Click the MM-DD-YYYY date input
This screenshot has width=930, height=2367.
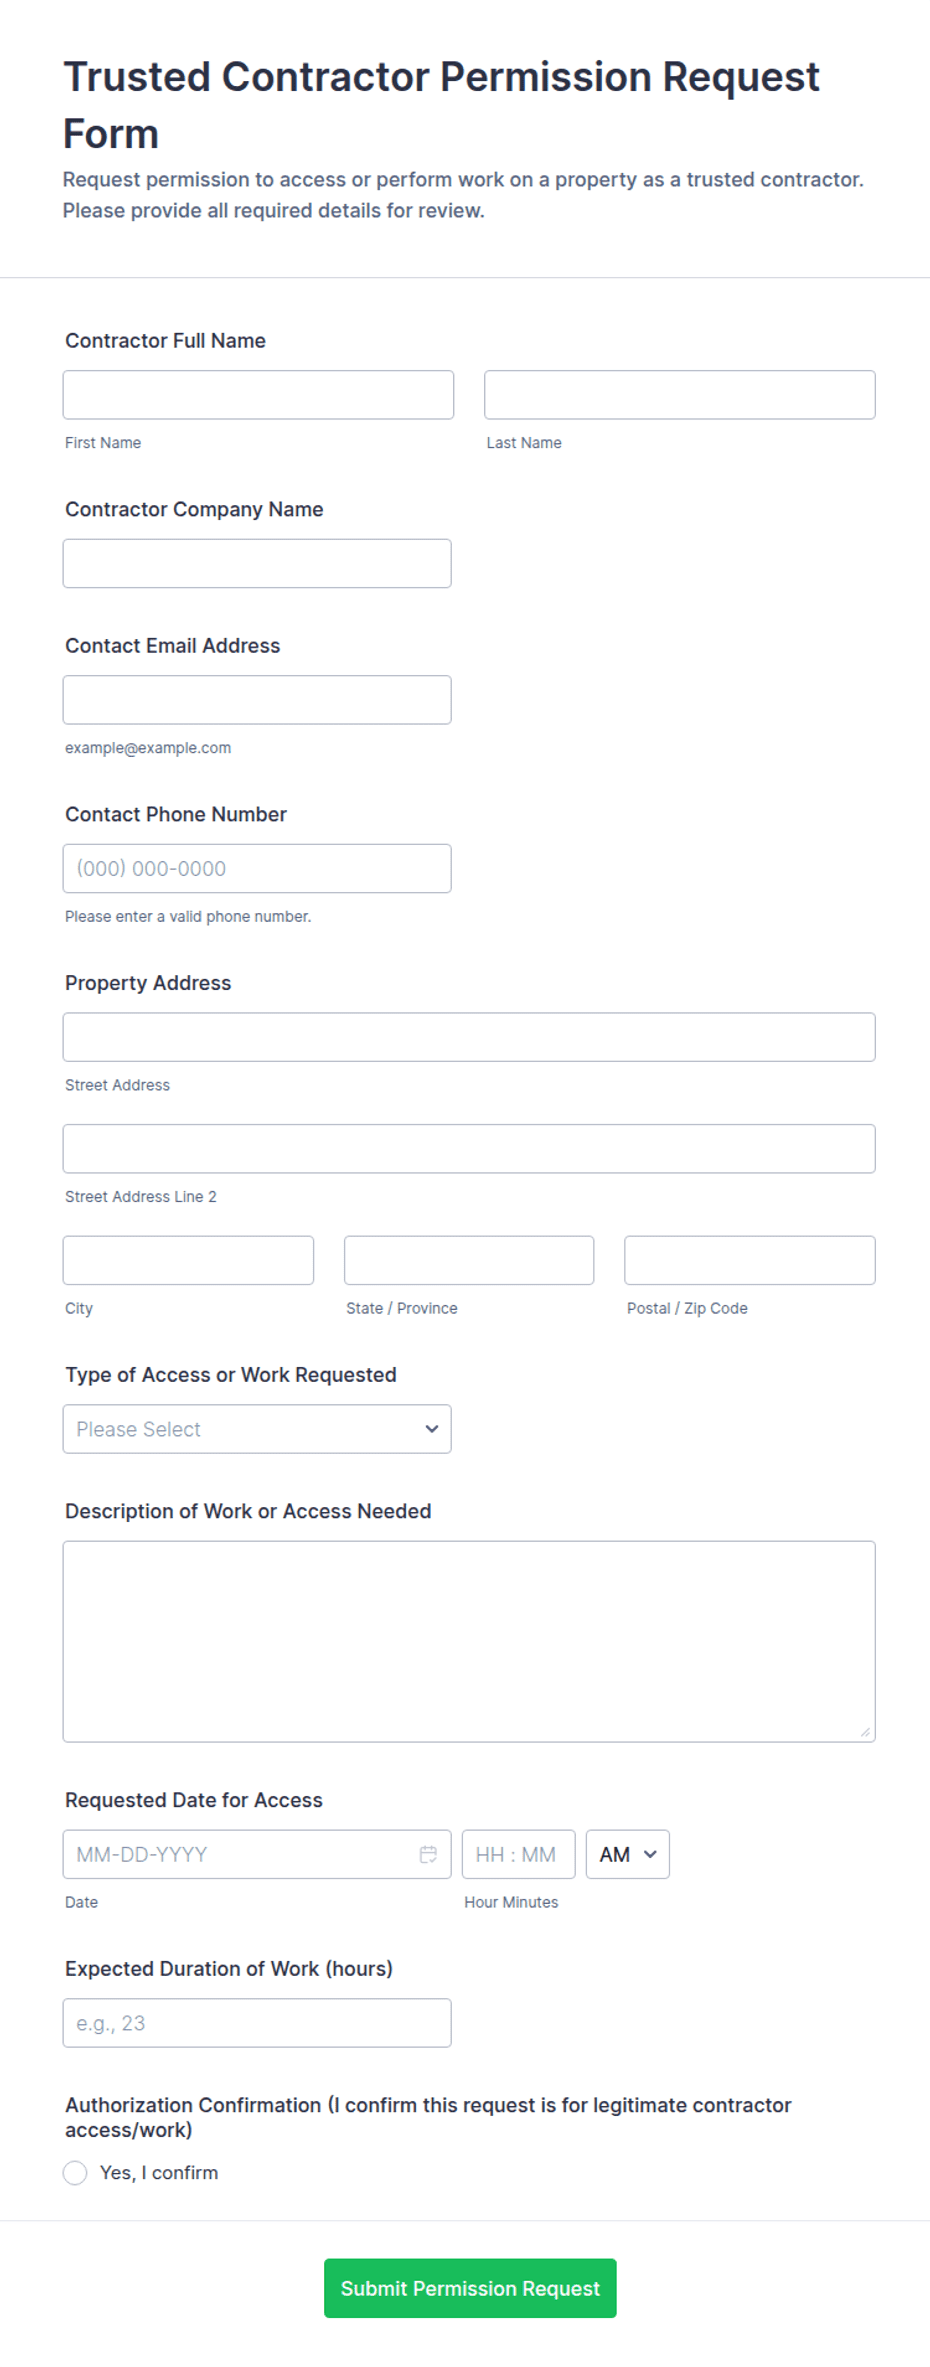point(257,1854)
